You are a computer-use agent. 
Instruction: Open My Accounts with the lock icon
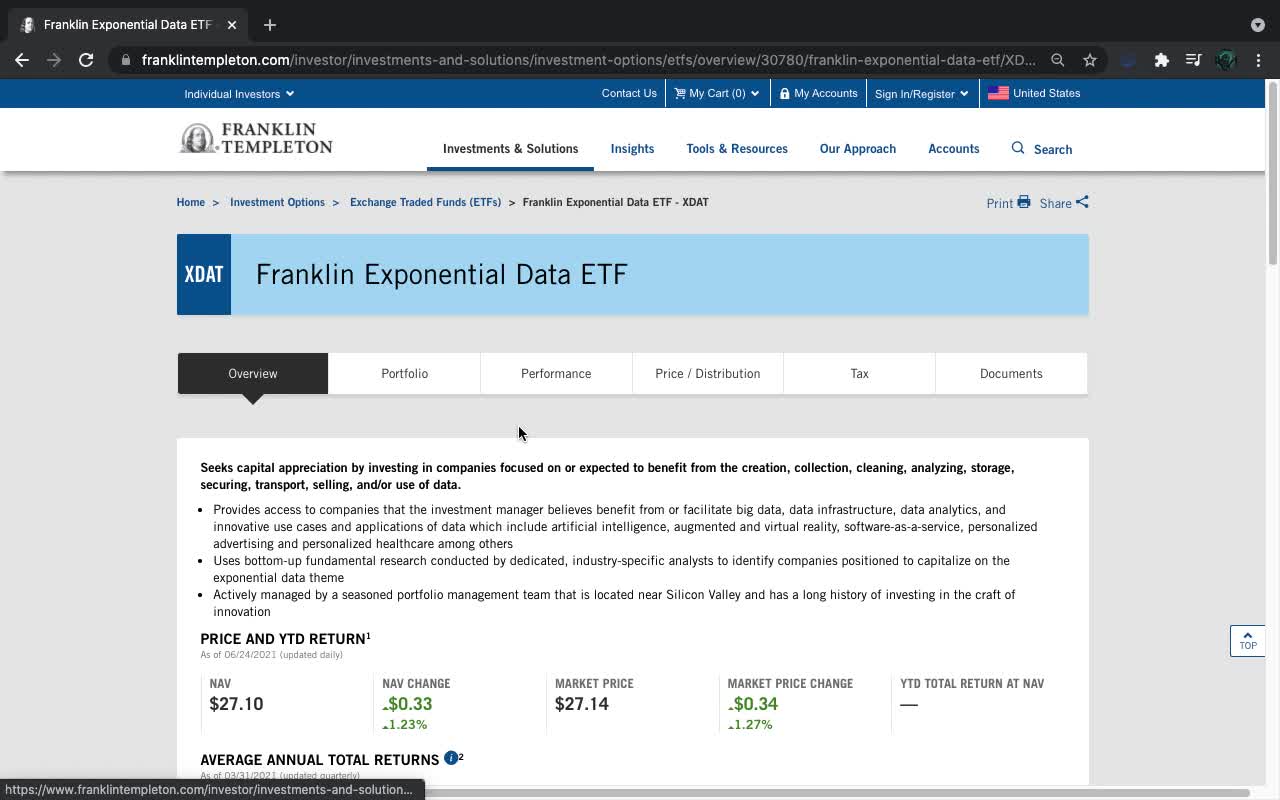[x=819, y=93]
